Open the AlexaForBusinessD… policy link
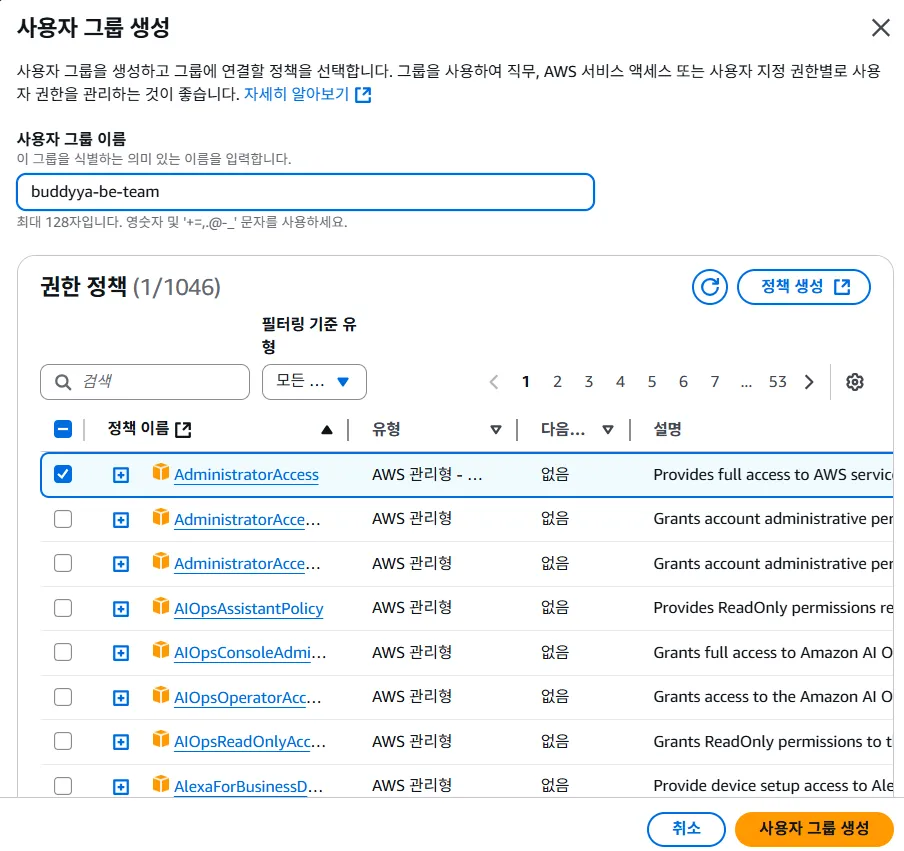Viewport: 904px width, 851px height. tap(248, 786)
